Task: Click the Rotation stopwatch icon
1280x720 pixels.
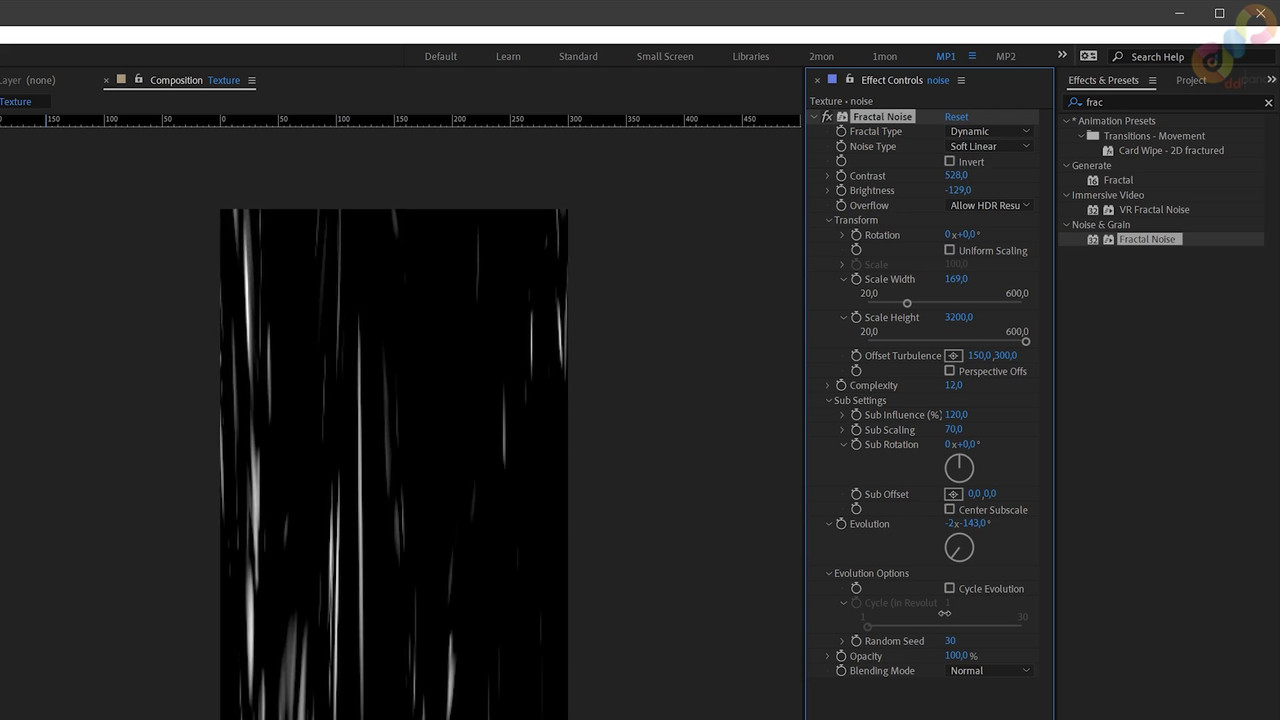Action: point(856,235)
